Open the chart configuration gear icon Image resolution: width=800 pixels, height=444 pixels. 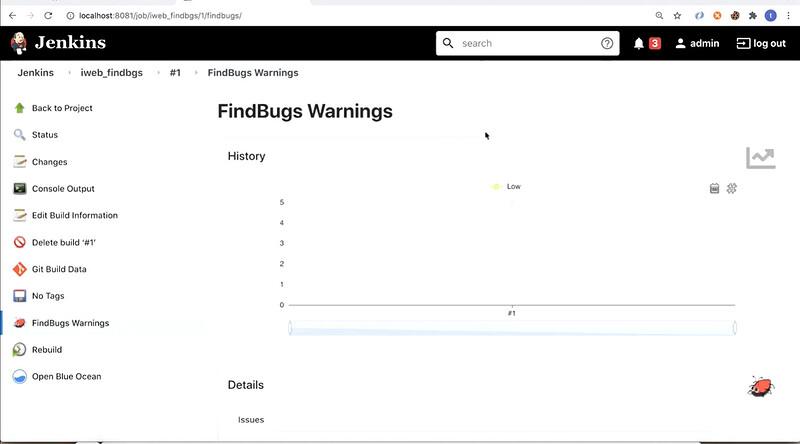pyautogui.click(x=732, y=188)
